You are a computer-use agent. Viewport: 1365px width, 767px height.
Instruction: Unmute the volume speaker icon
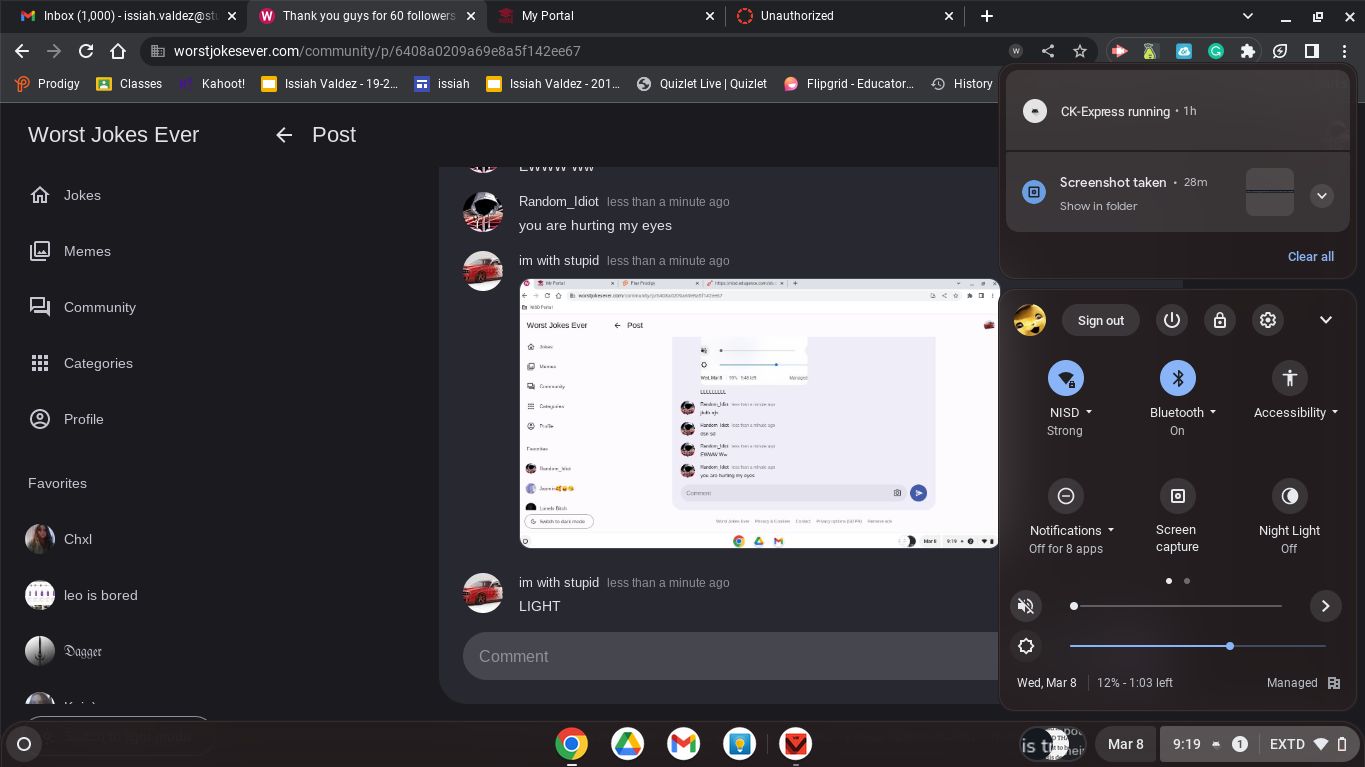[x=1025, y=606]
